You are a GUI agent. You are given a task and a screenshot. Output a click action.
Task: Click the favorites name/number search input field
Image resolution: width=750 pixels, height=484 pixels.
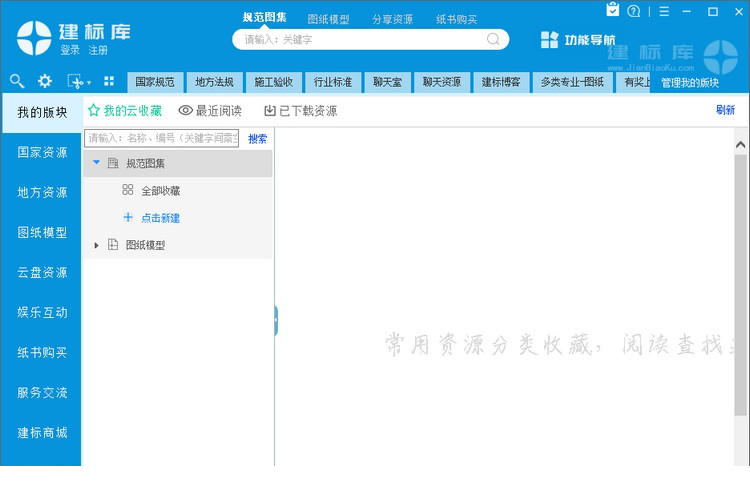[x=162, y=139]
